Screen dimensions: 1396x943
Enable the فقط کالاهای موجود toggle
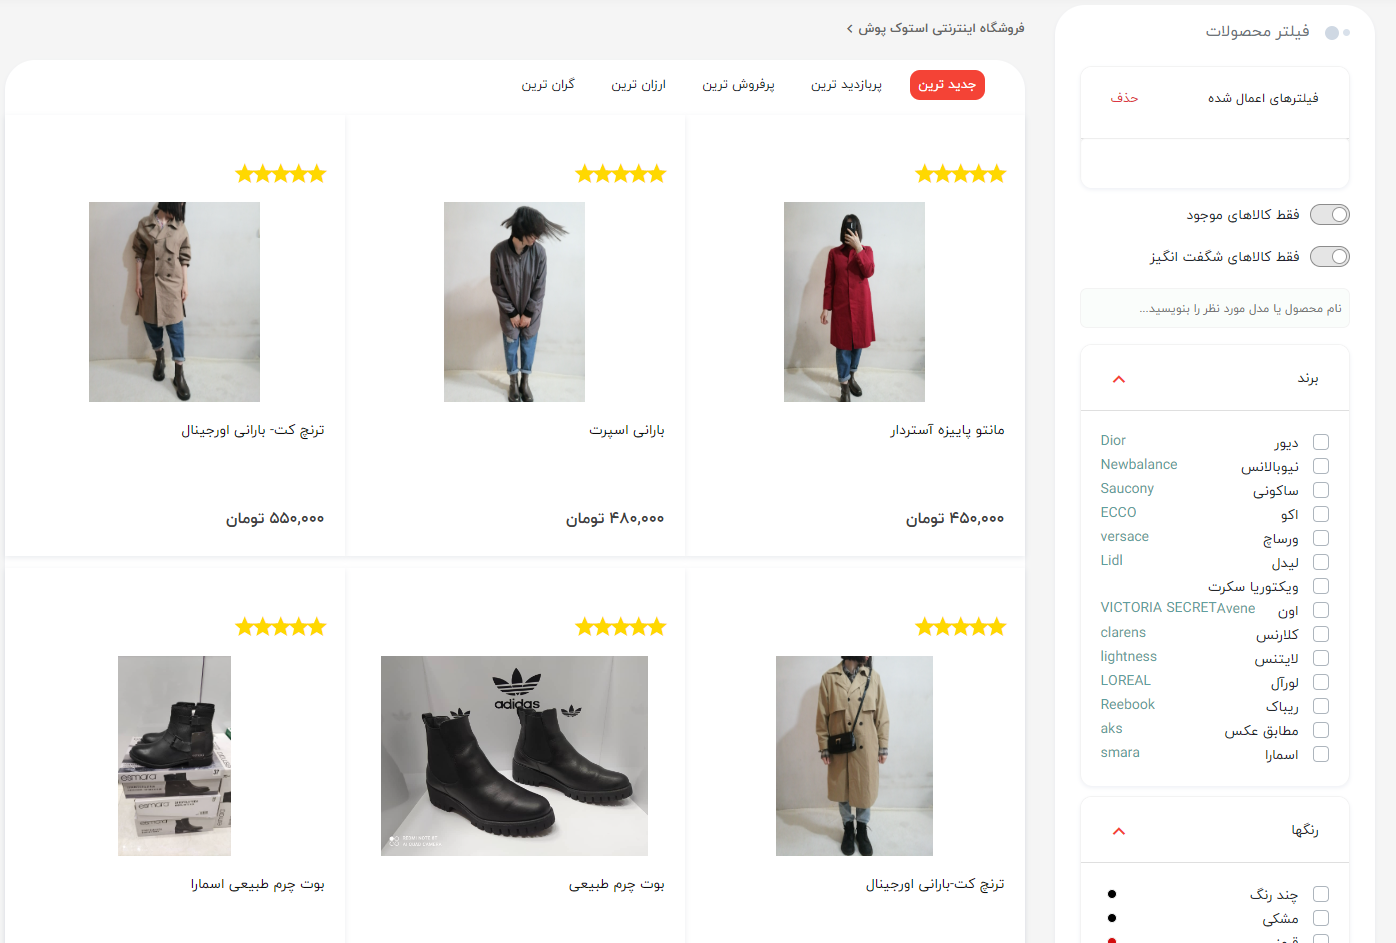tap(1329, 215)
